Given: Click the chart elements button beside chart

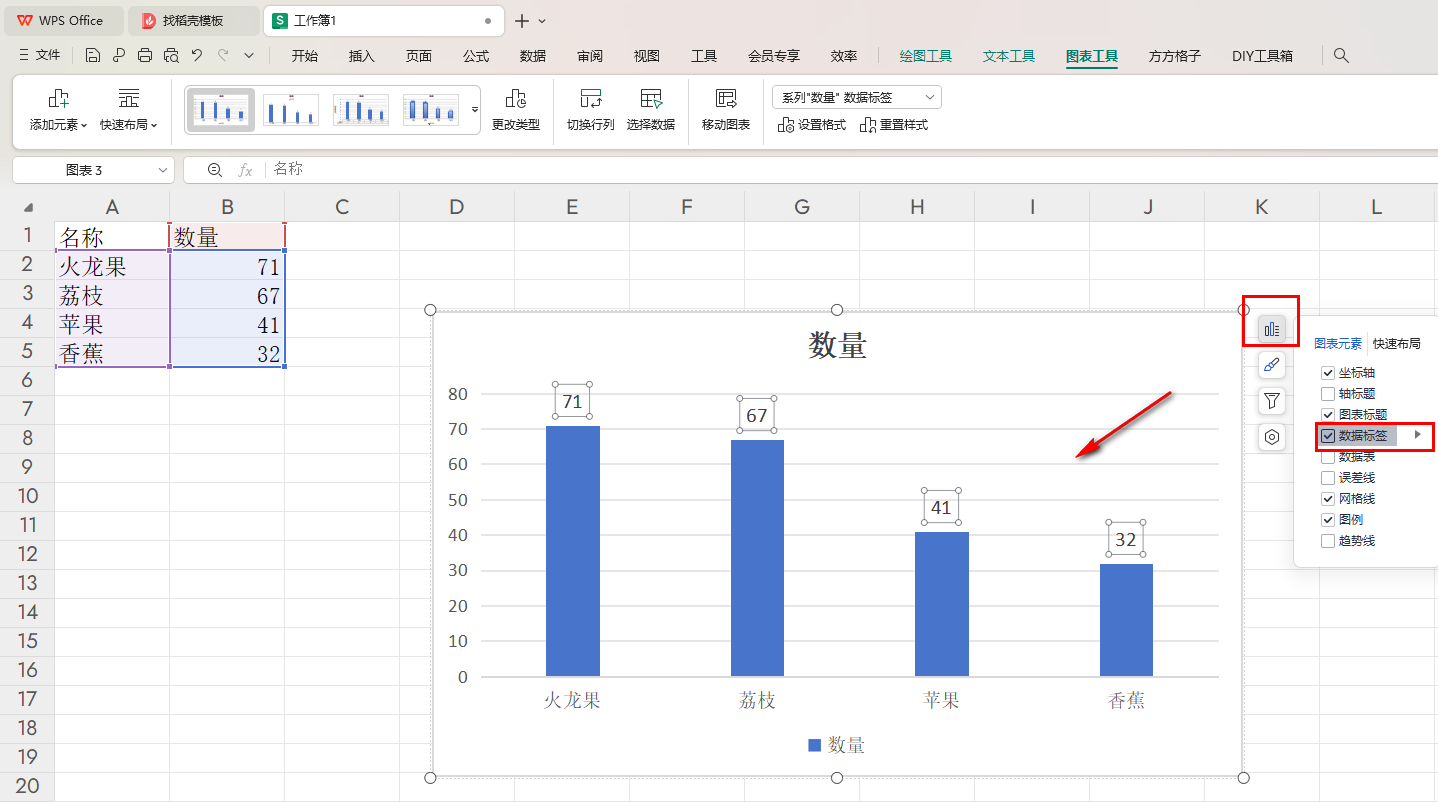Looking at the screenshot, I should pos(1272,329).
